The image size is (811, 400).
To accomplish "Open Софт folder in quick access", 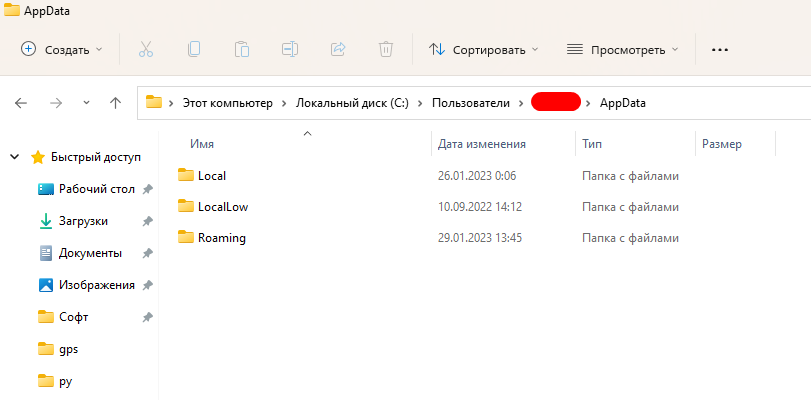I will click(x=73, y=317).
